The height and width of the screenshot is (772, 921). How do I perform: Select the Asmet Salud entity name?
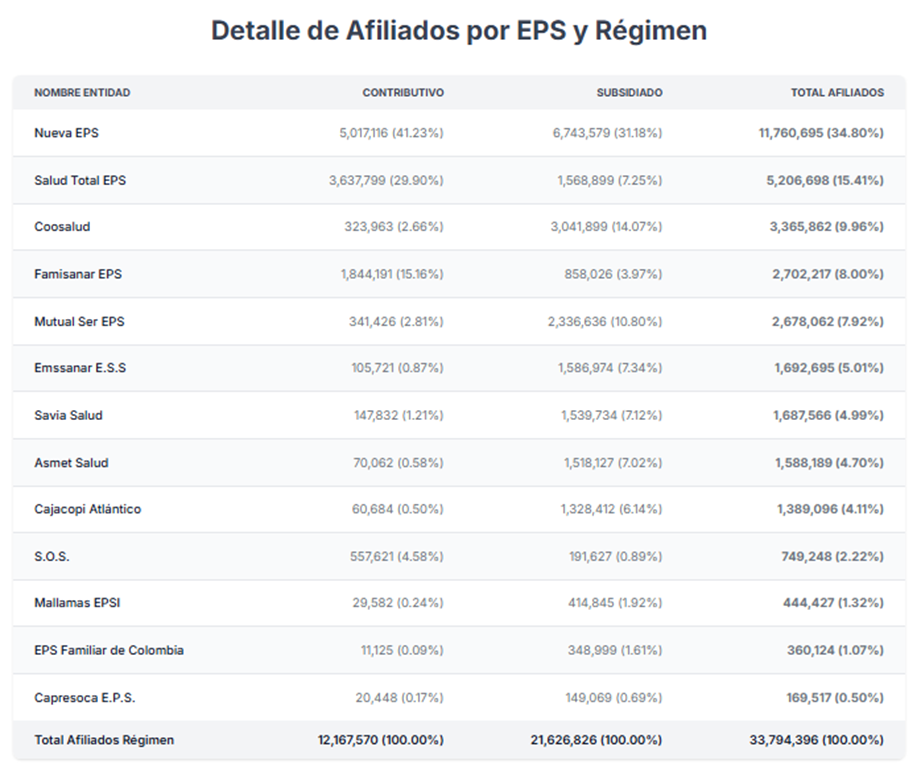tap(71, 463)
